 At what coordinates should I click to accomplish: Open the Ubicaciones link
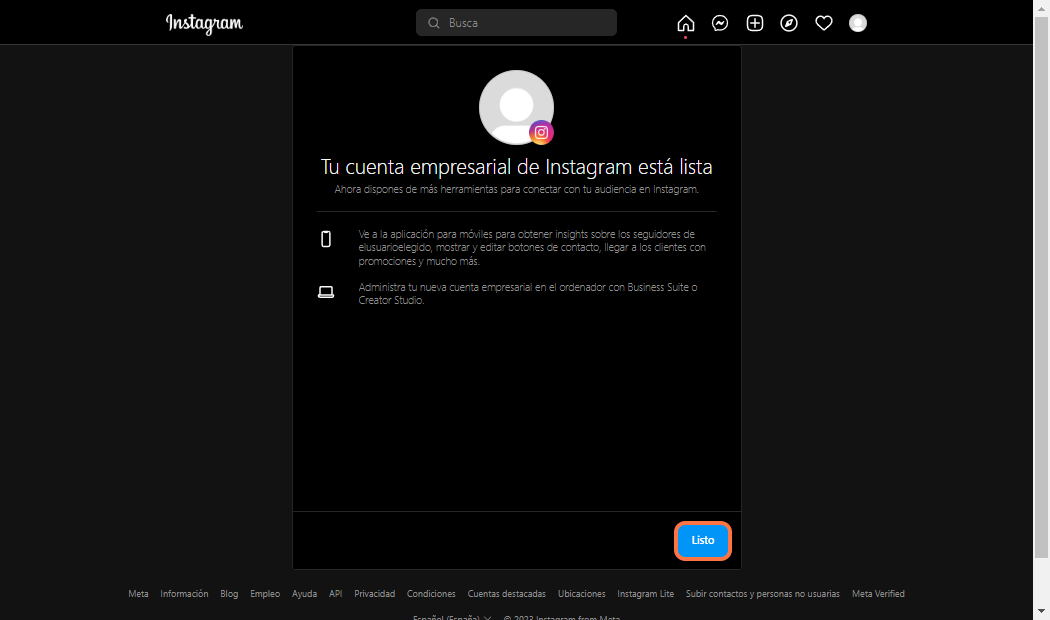tap(581, 594)
